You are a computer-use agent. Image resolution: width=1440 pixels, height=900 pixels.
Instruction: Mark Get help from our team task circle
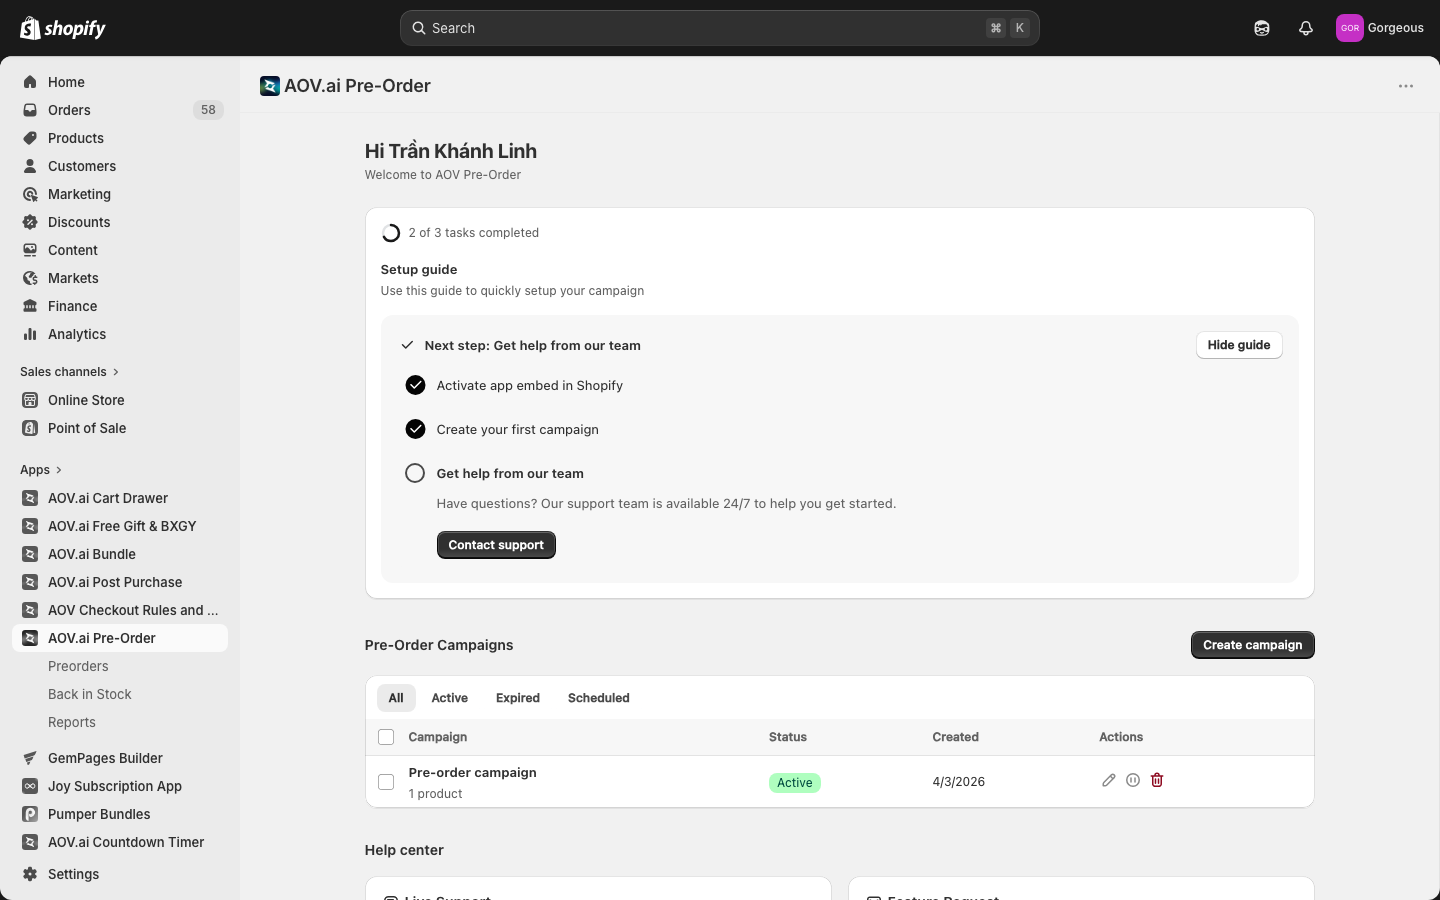pyautogui.click(x=415, y=473)
